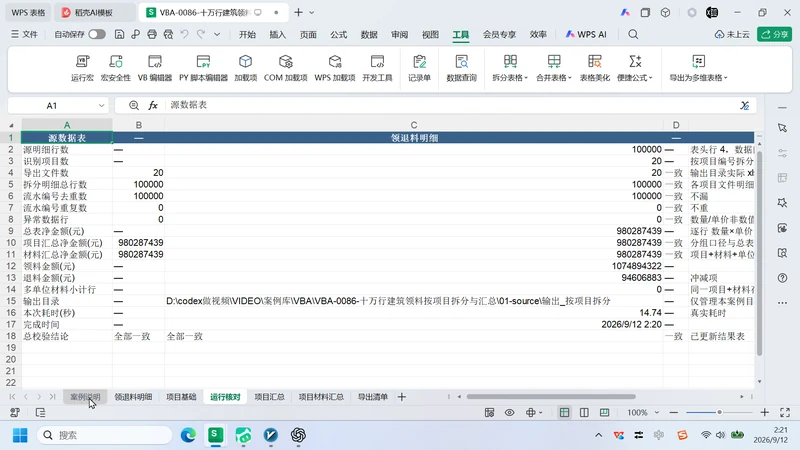
Task: Click the Name Box showing A1
Action: [52, 106]
